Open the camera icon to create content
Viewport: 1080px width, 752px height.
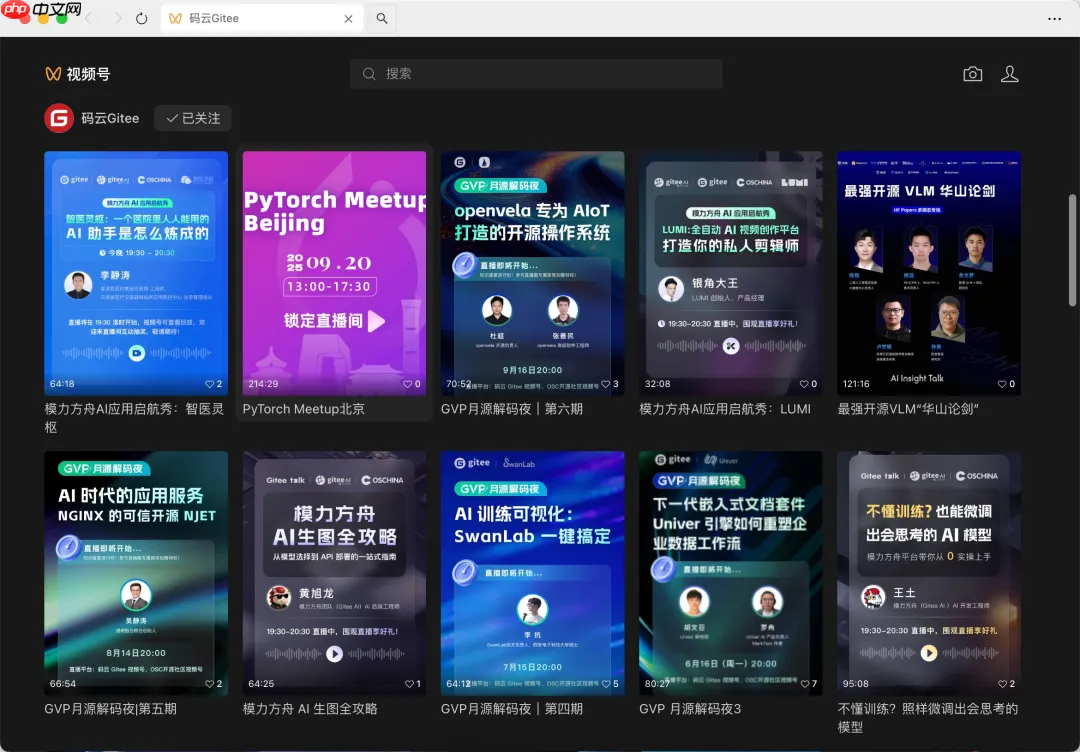[x=972, y=73]
